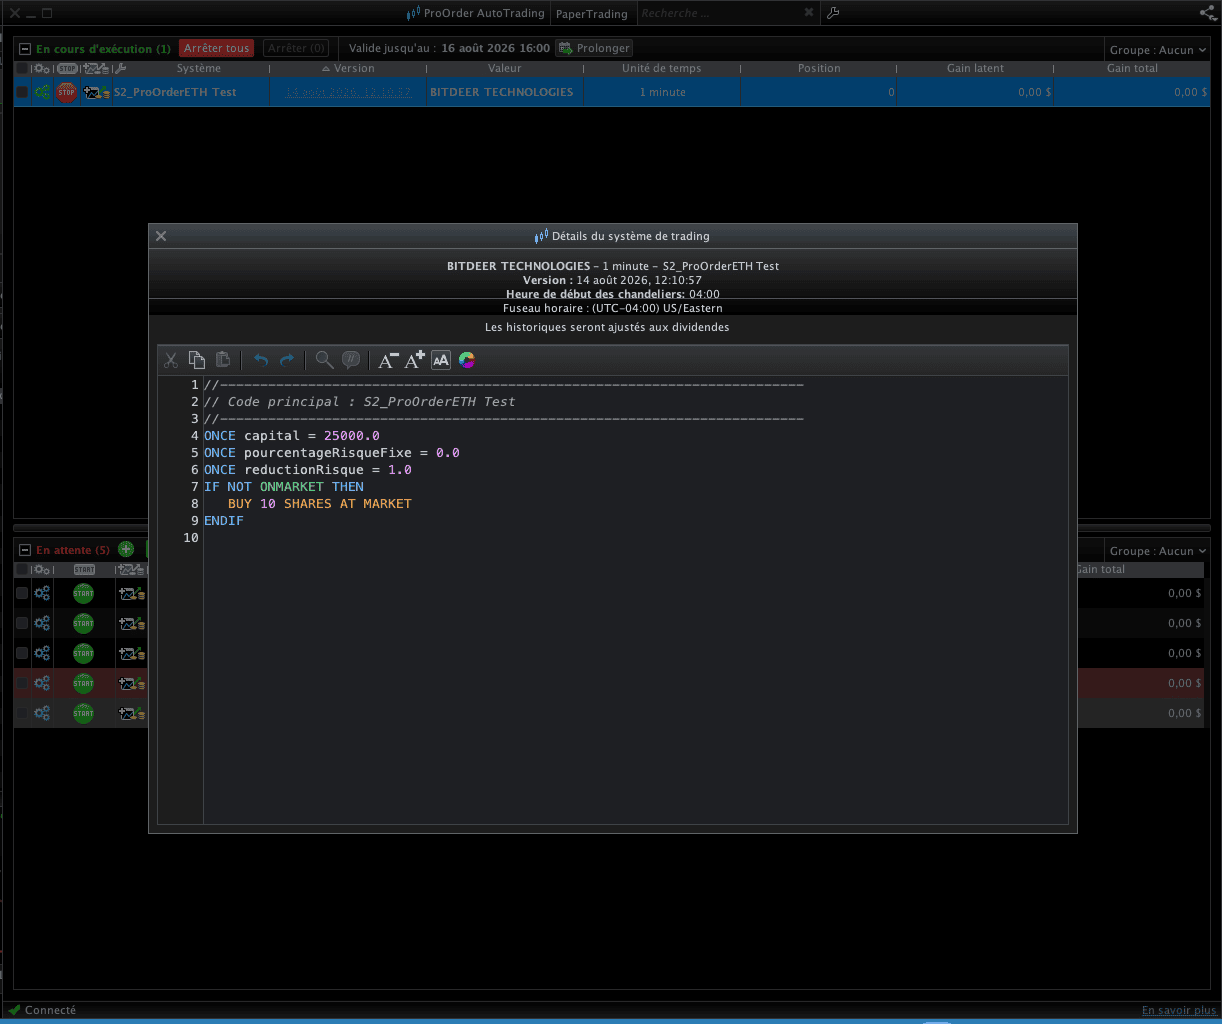Click blue gears icon in red-highlighted pending row

42,683
